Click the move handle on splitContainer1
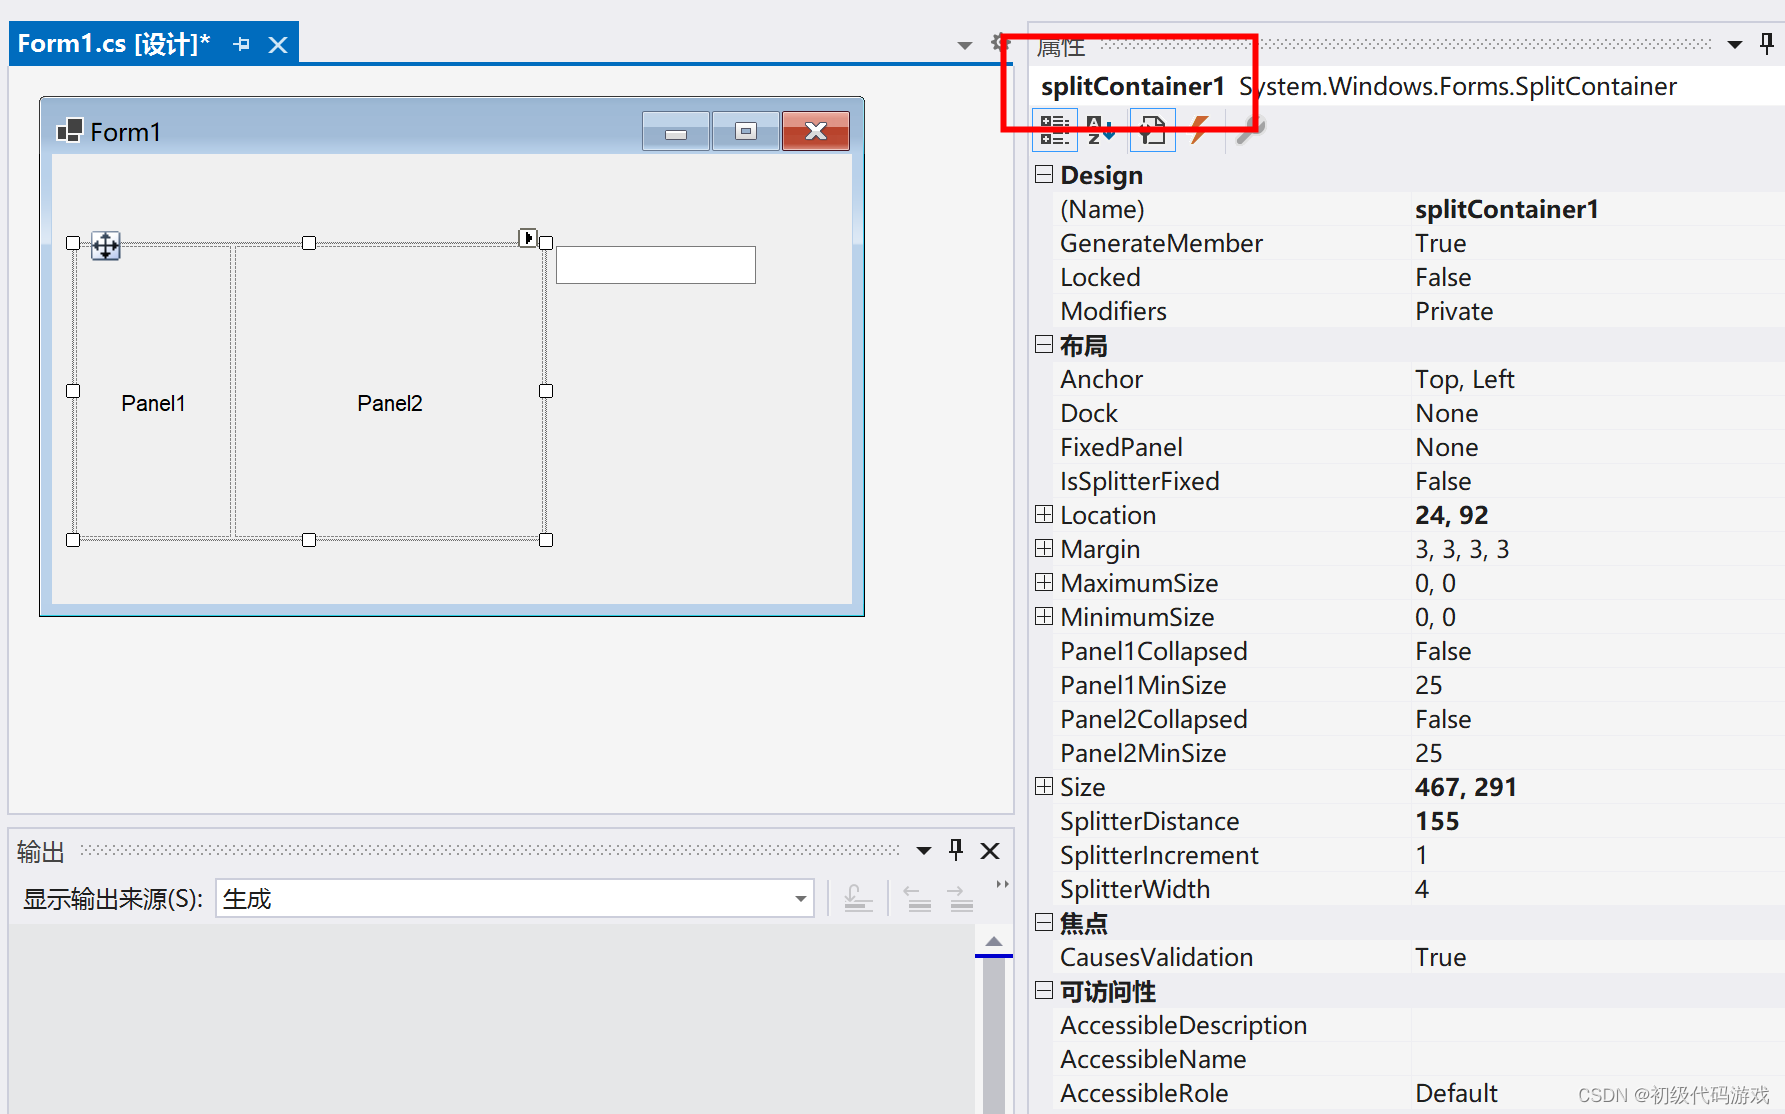Image resolution: width=1785 pixels, height=1114 pixels. [106, 246]
